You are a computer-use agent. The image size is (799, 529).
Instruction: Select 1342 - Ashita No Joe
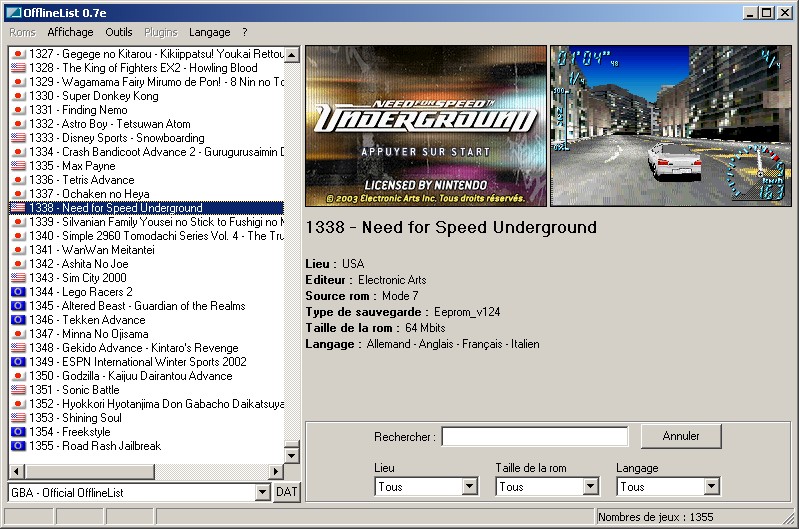pos(147,264)
